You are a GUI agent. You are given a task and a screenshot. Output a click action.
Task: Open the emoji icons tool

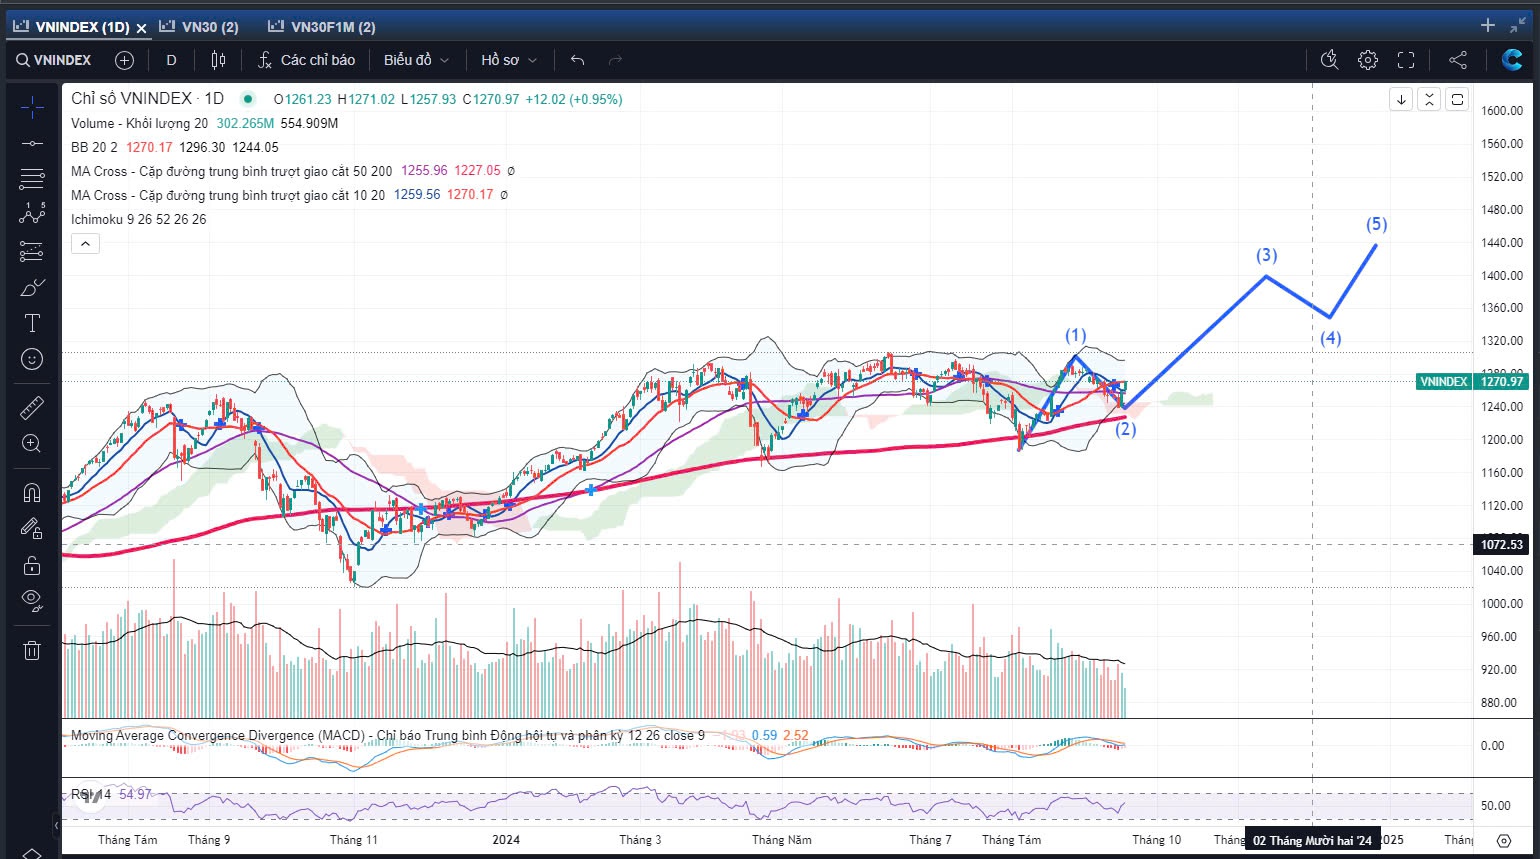pos(32,359)
